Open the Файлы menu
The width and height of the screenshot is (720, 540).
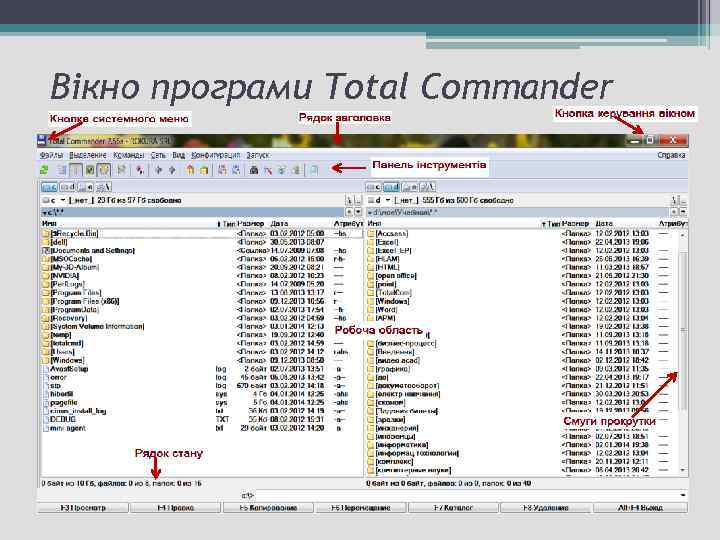coord(52,155)
